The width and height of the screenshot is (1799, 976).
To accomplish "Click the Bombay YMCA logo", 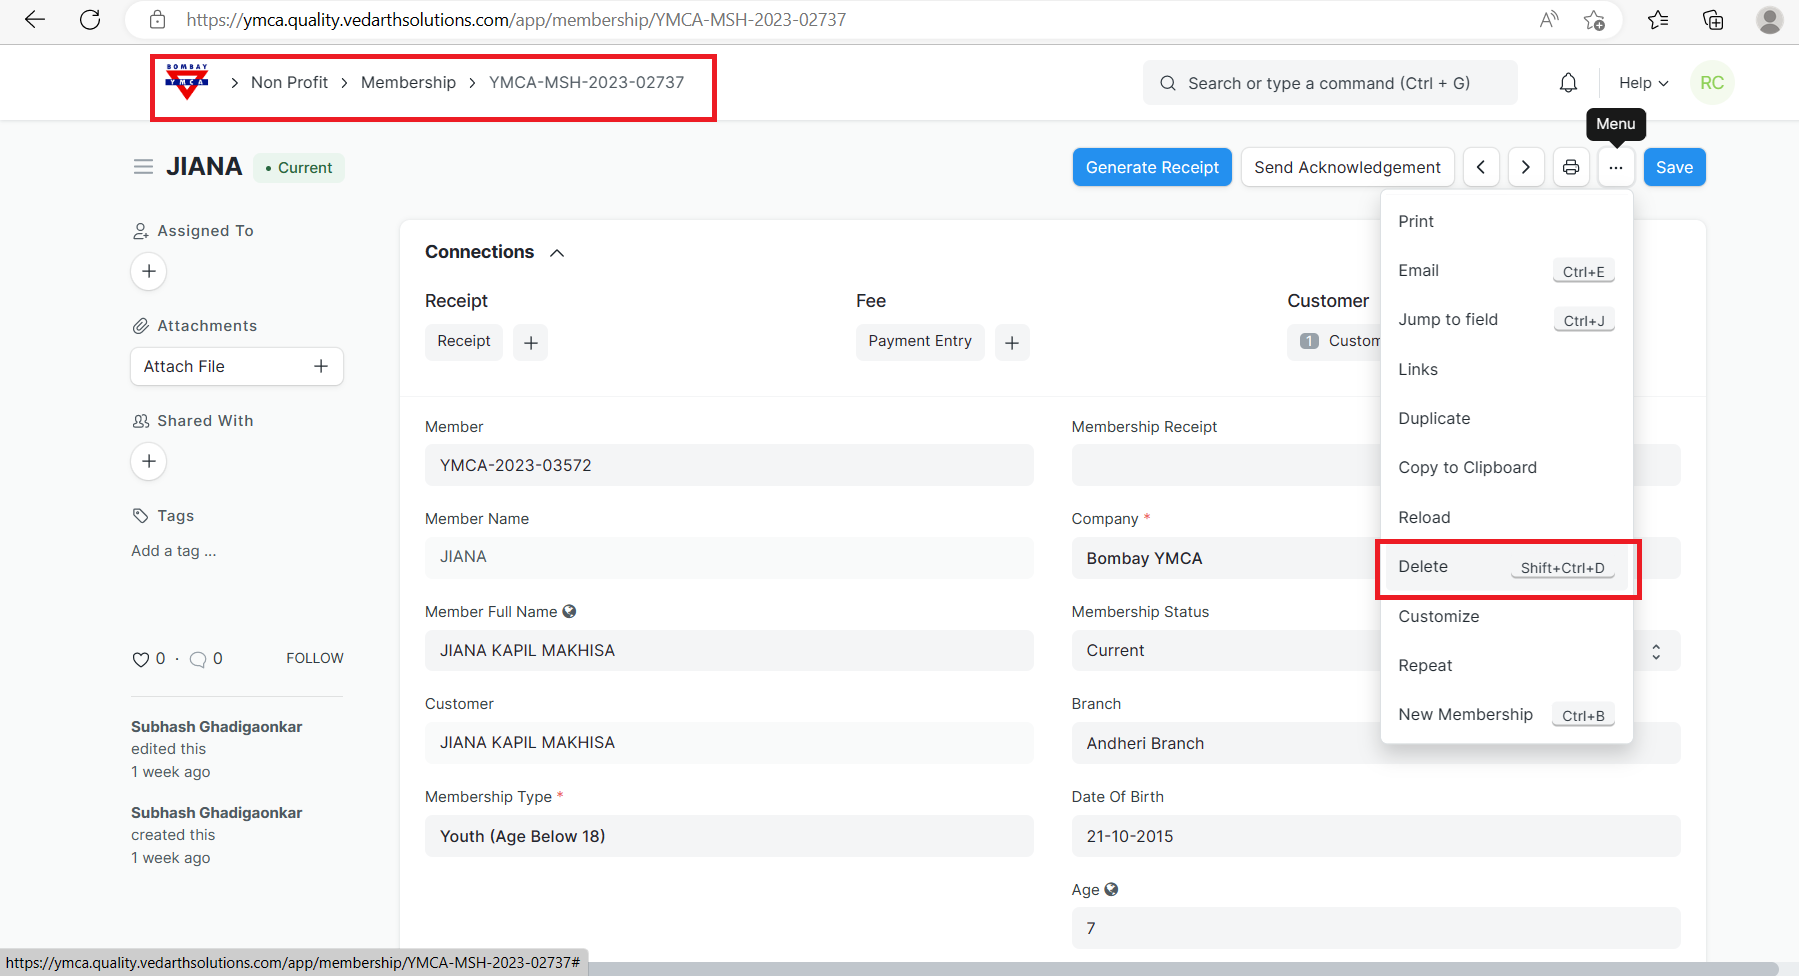I will (187, 82).
